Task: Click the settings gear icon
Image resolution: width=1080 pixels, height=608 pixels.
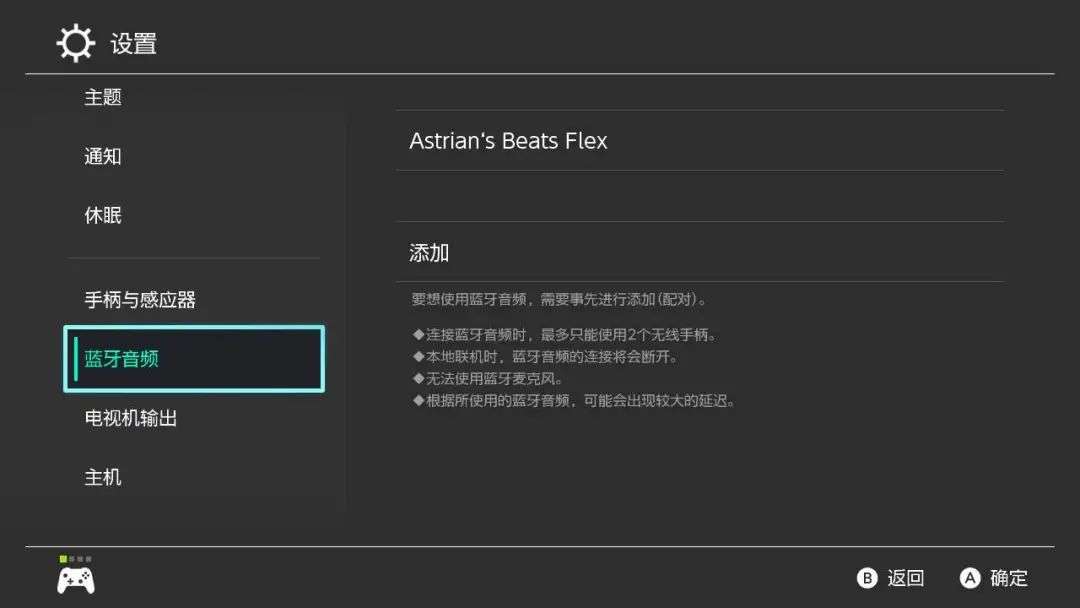Action: pyautogui.click(x=75, y=43)
